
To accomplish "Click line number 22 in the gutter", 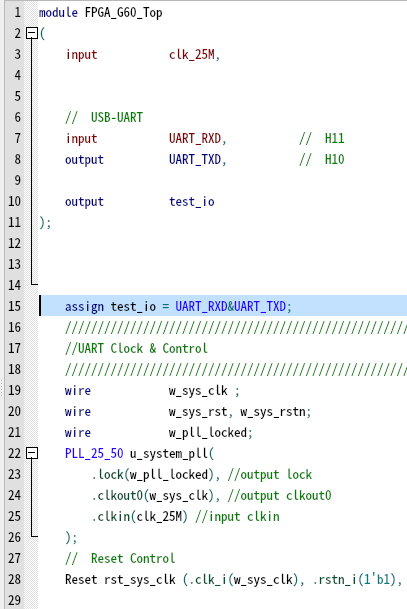I will click(x=14, y=453).
